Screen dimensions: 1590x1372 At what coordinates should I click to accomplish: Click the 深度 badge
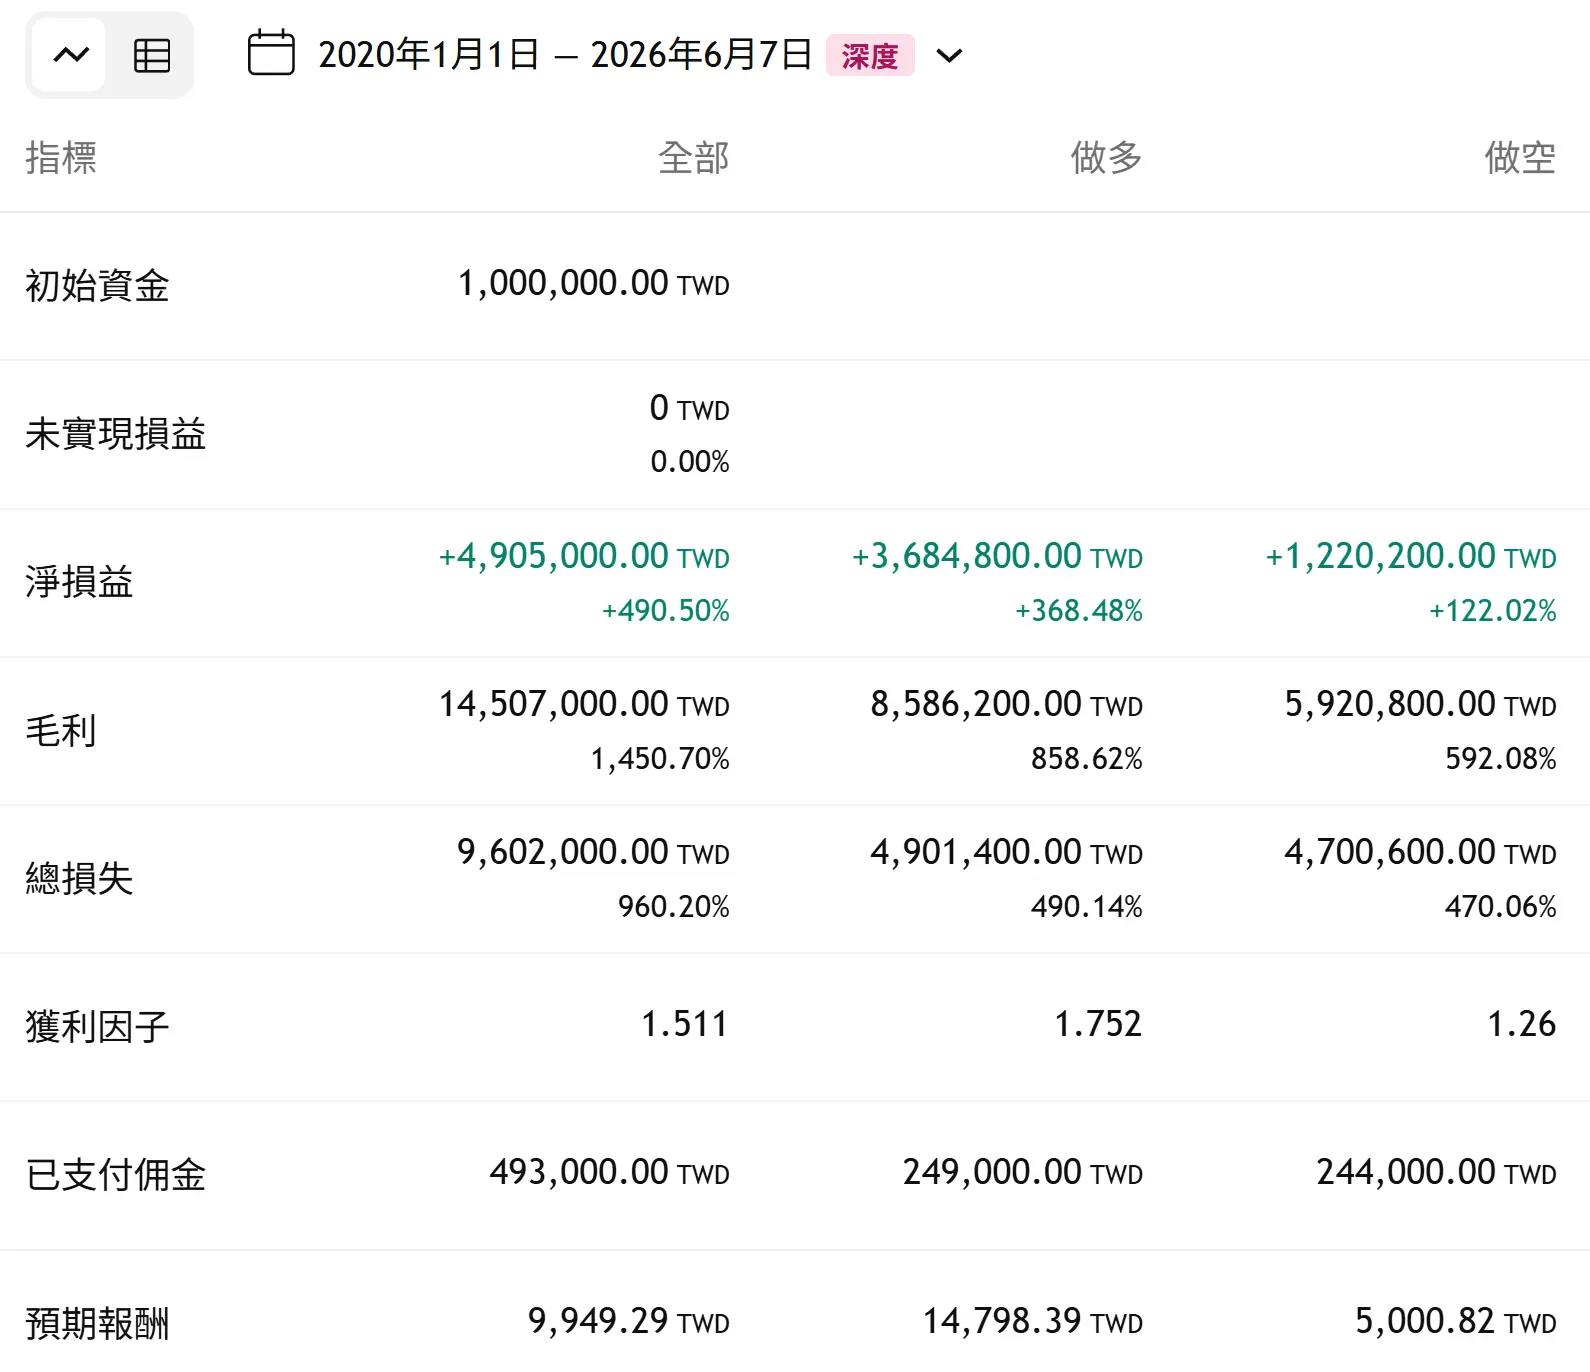(x=870, y=56)
